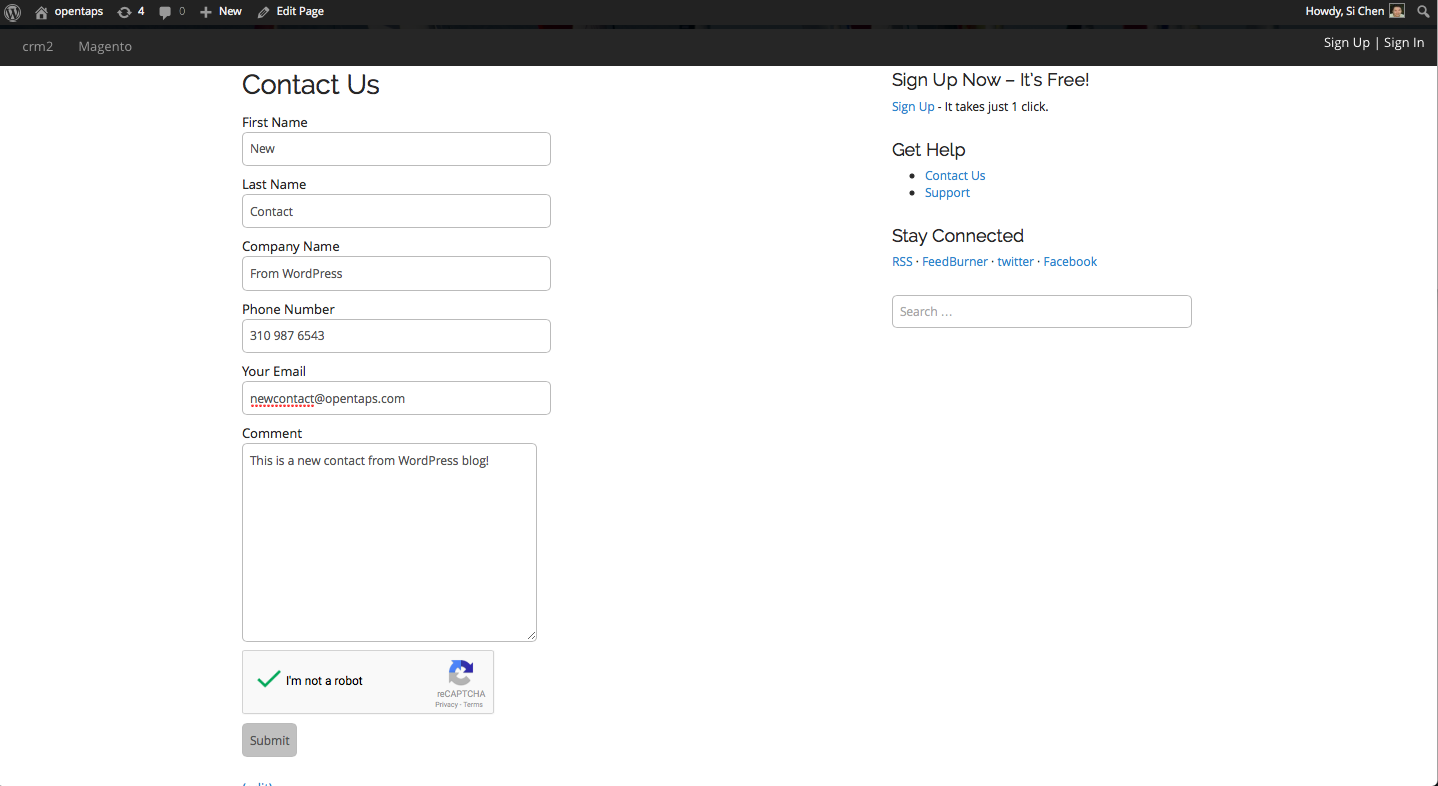Open the crm2 menu item
This screenshot has height=786, width=1438.
(38, 46)
